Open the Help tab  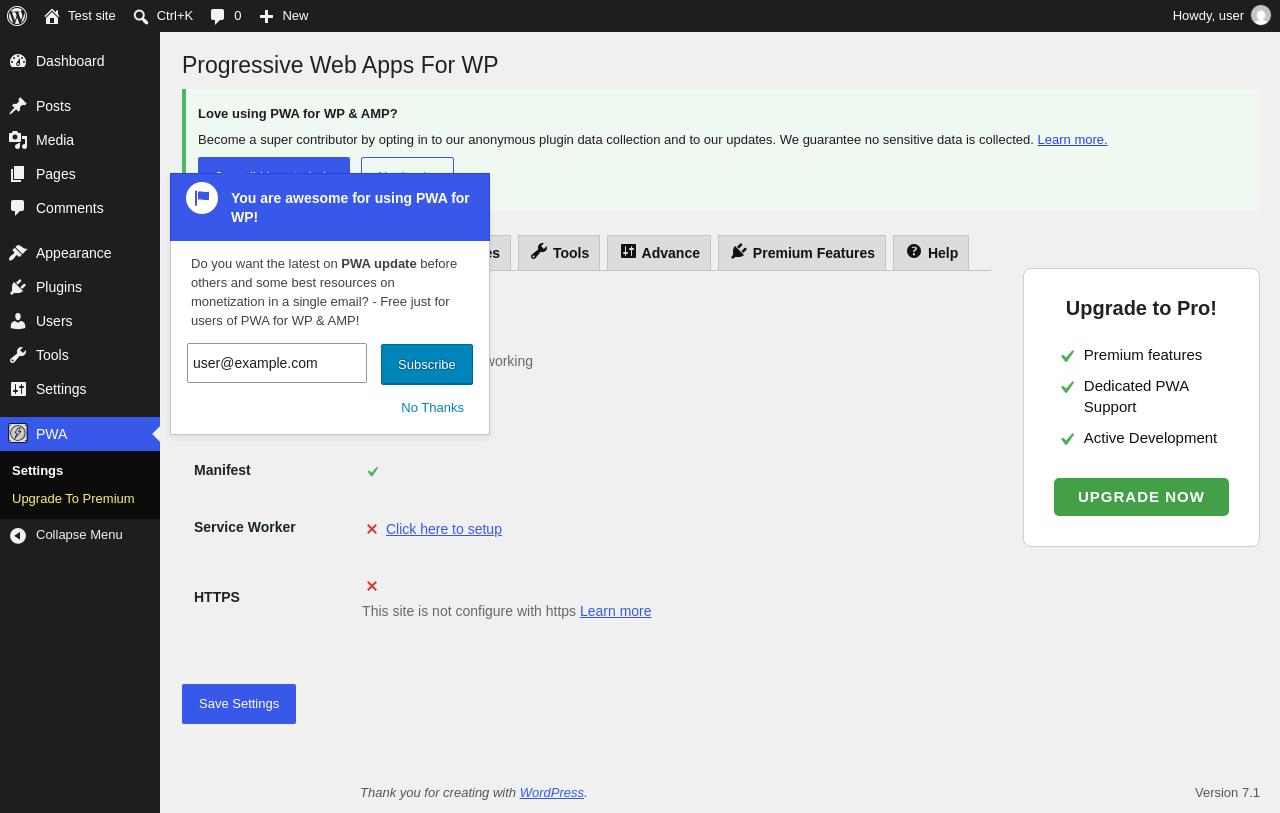point(931,253)
